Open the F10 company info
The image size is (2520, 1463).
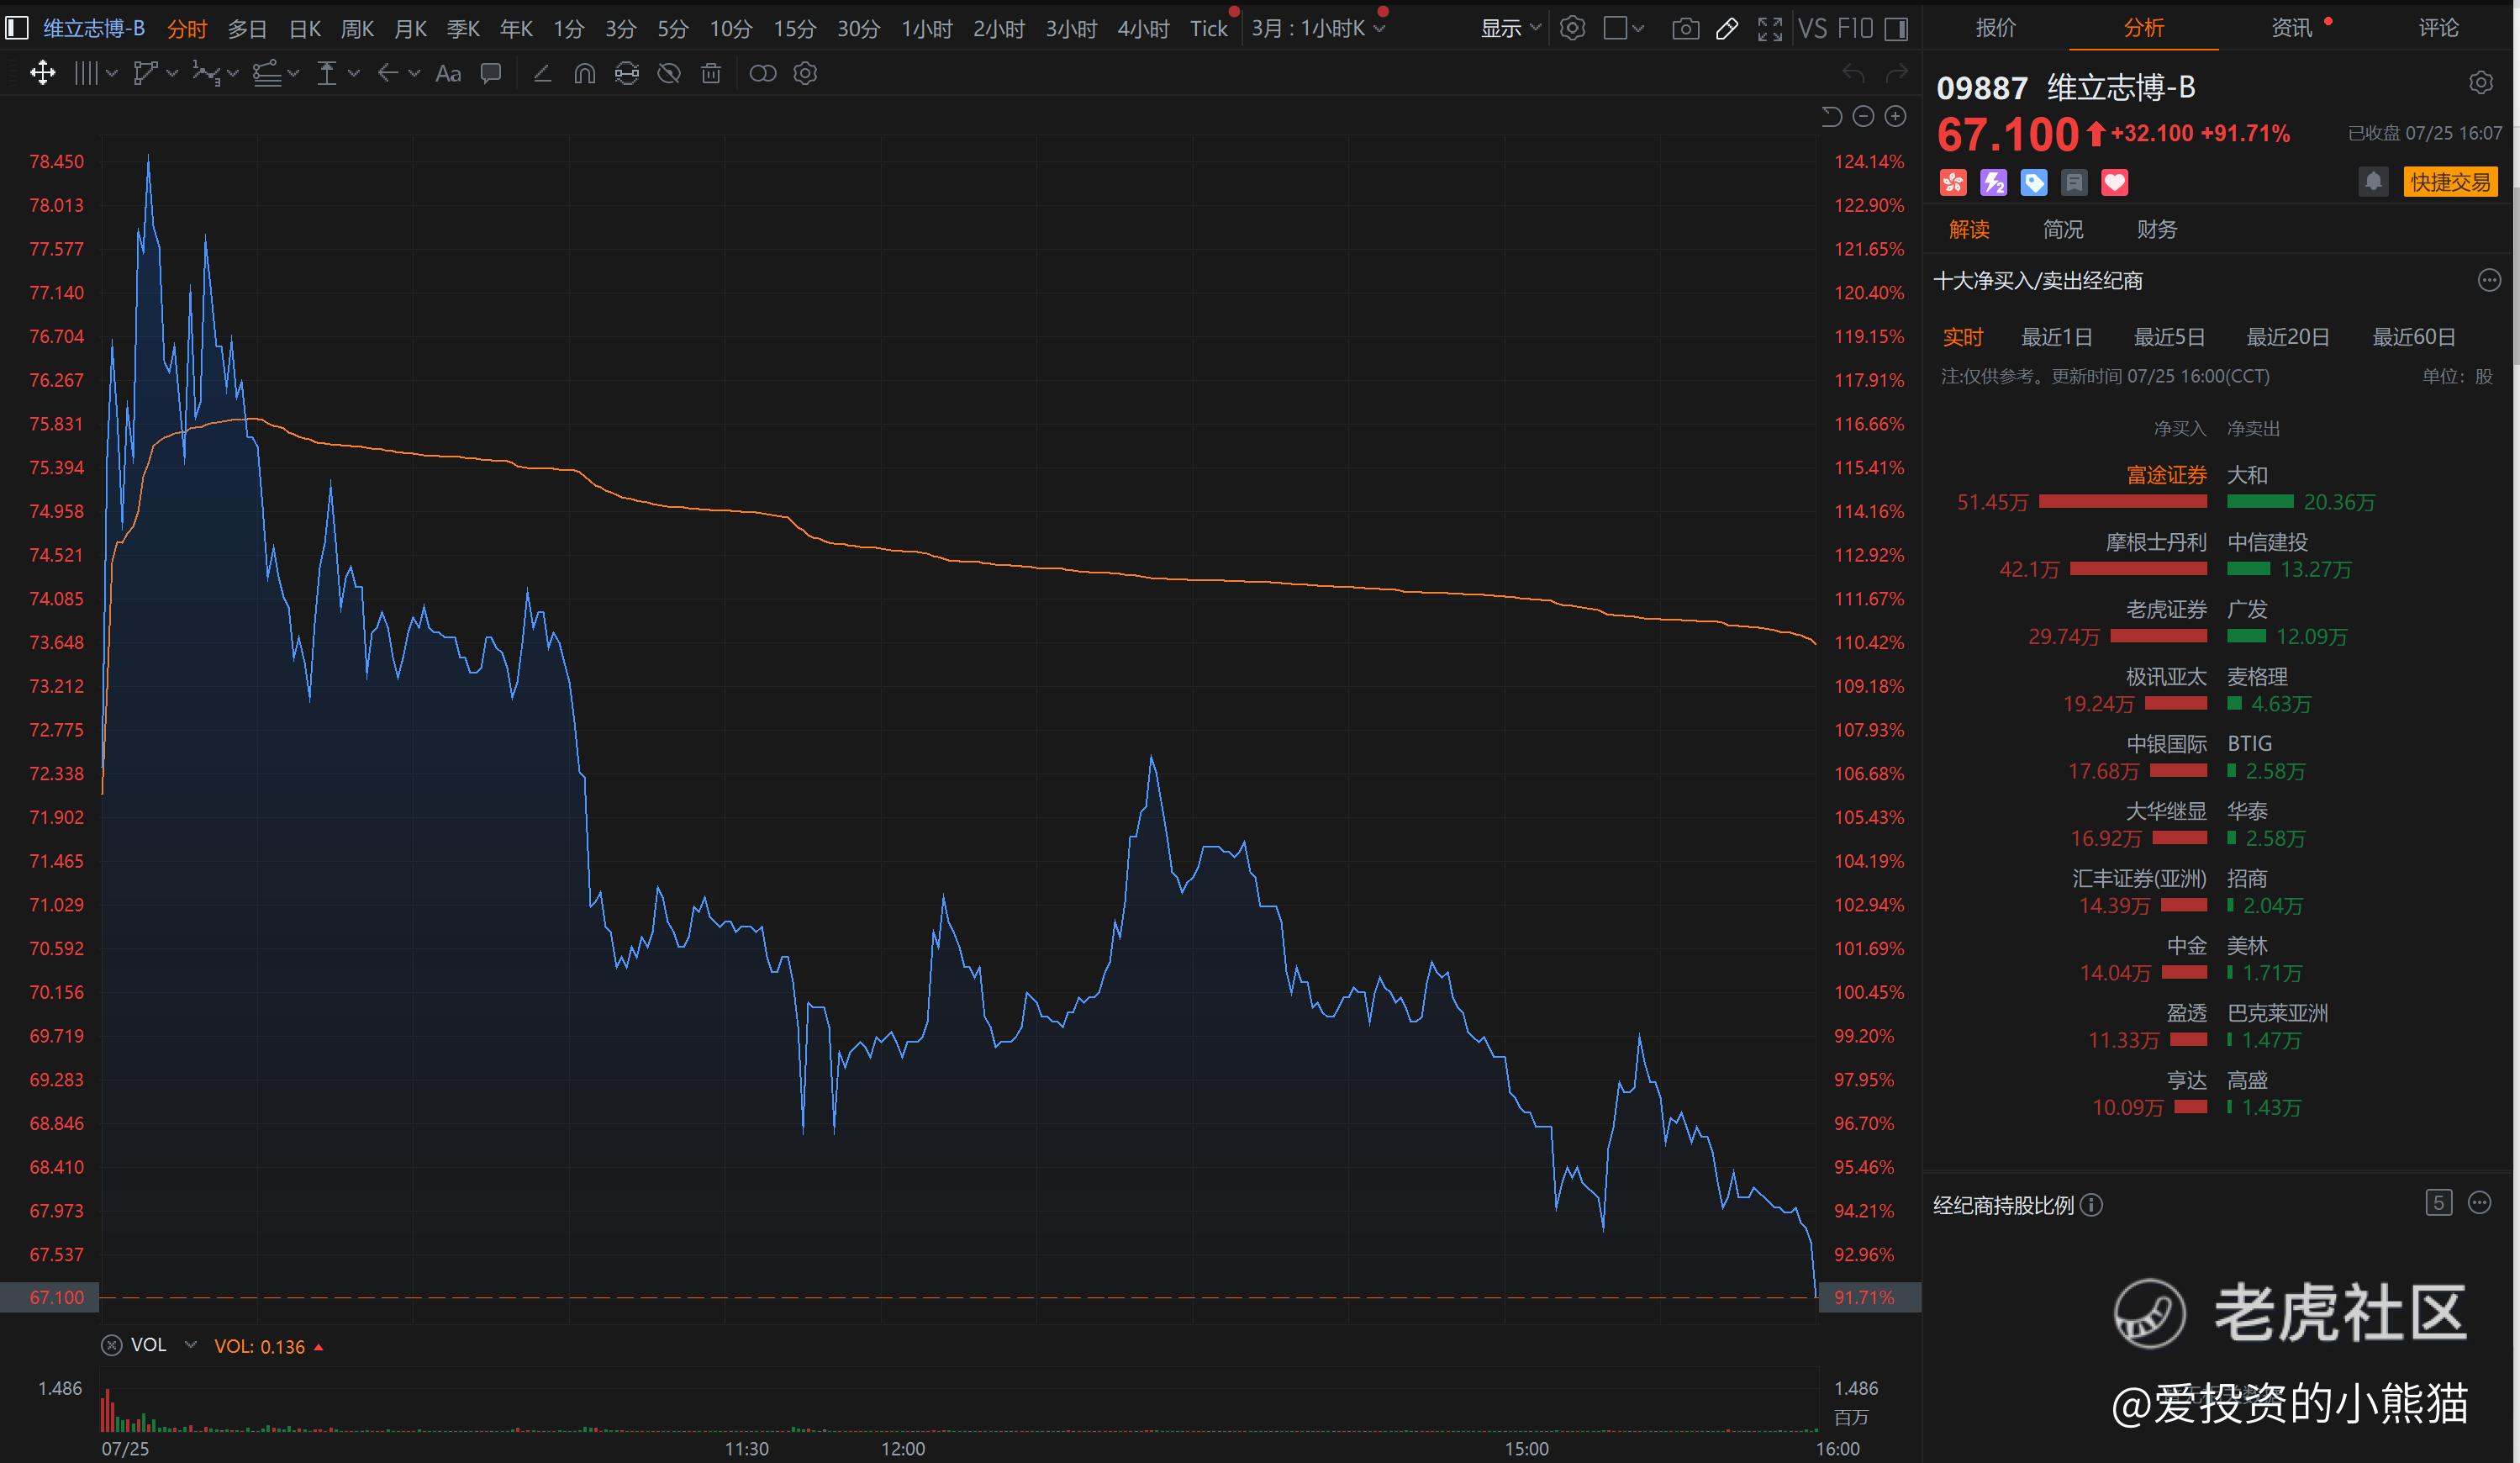coord(1855,28)
